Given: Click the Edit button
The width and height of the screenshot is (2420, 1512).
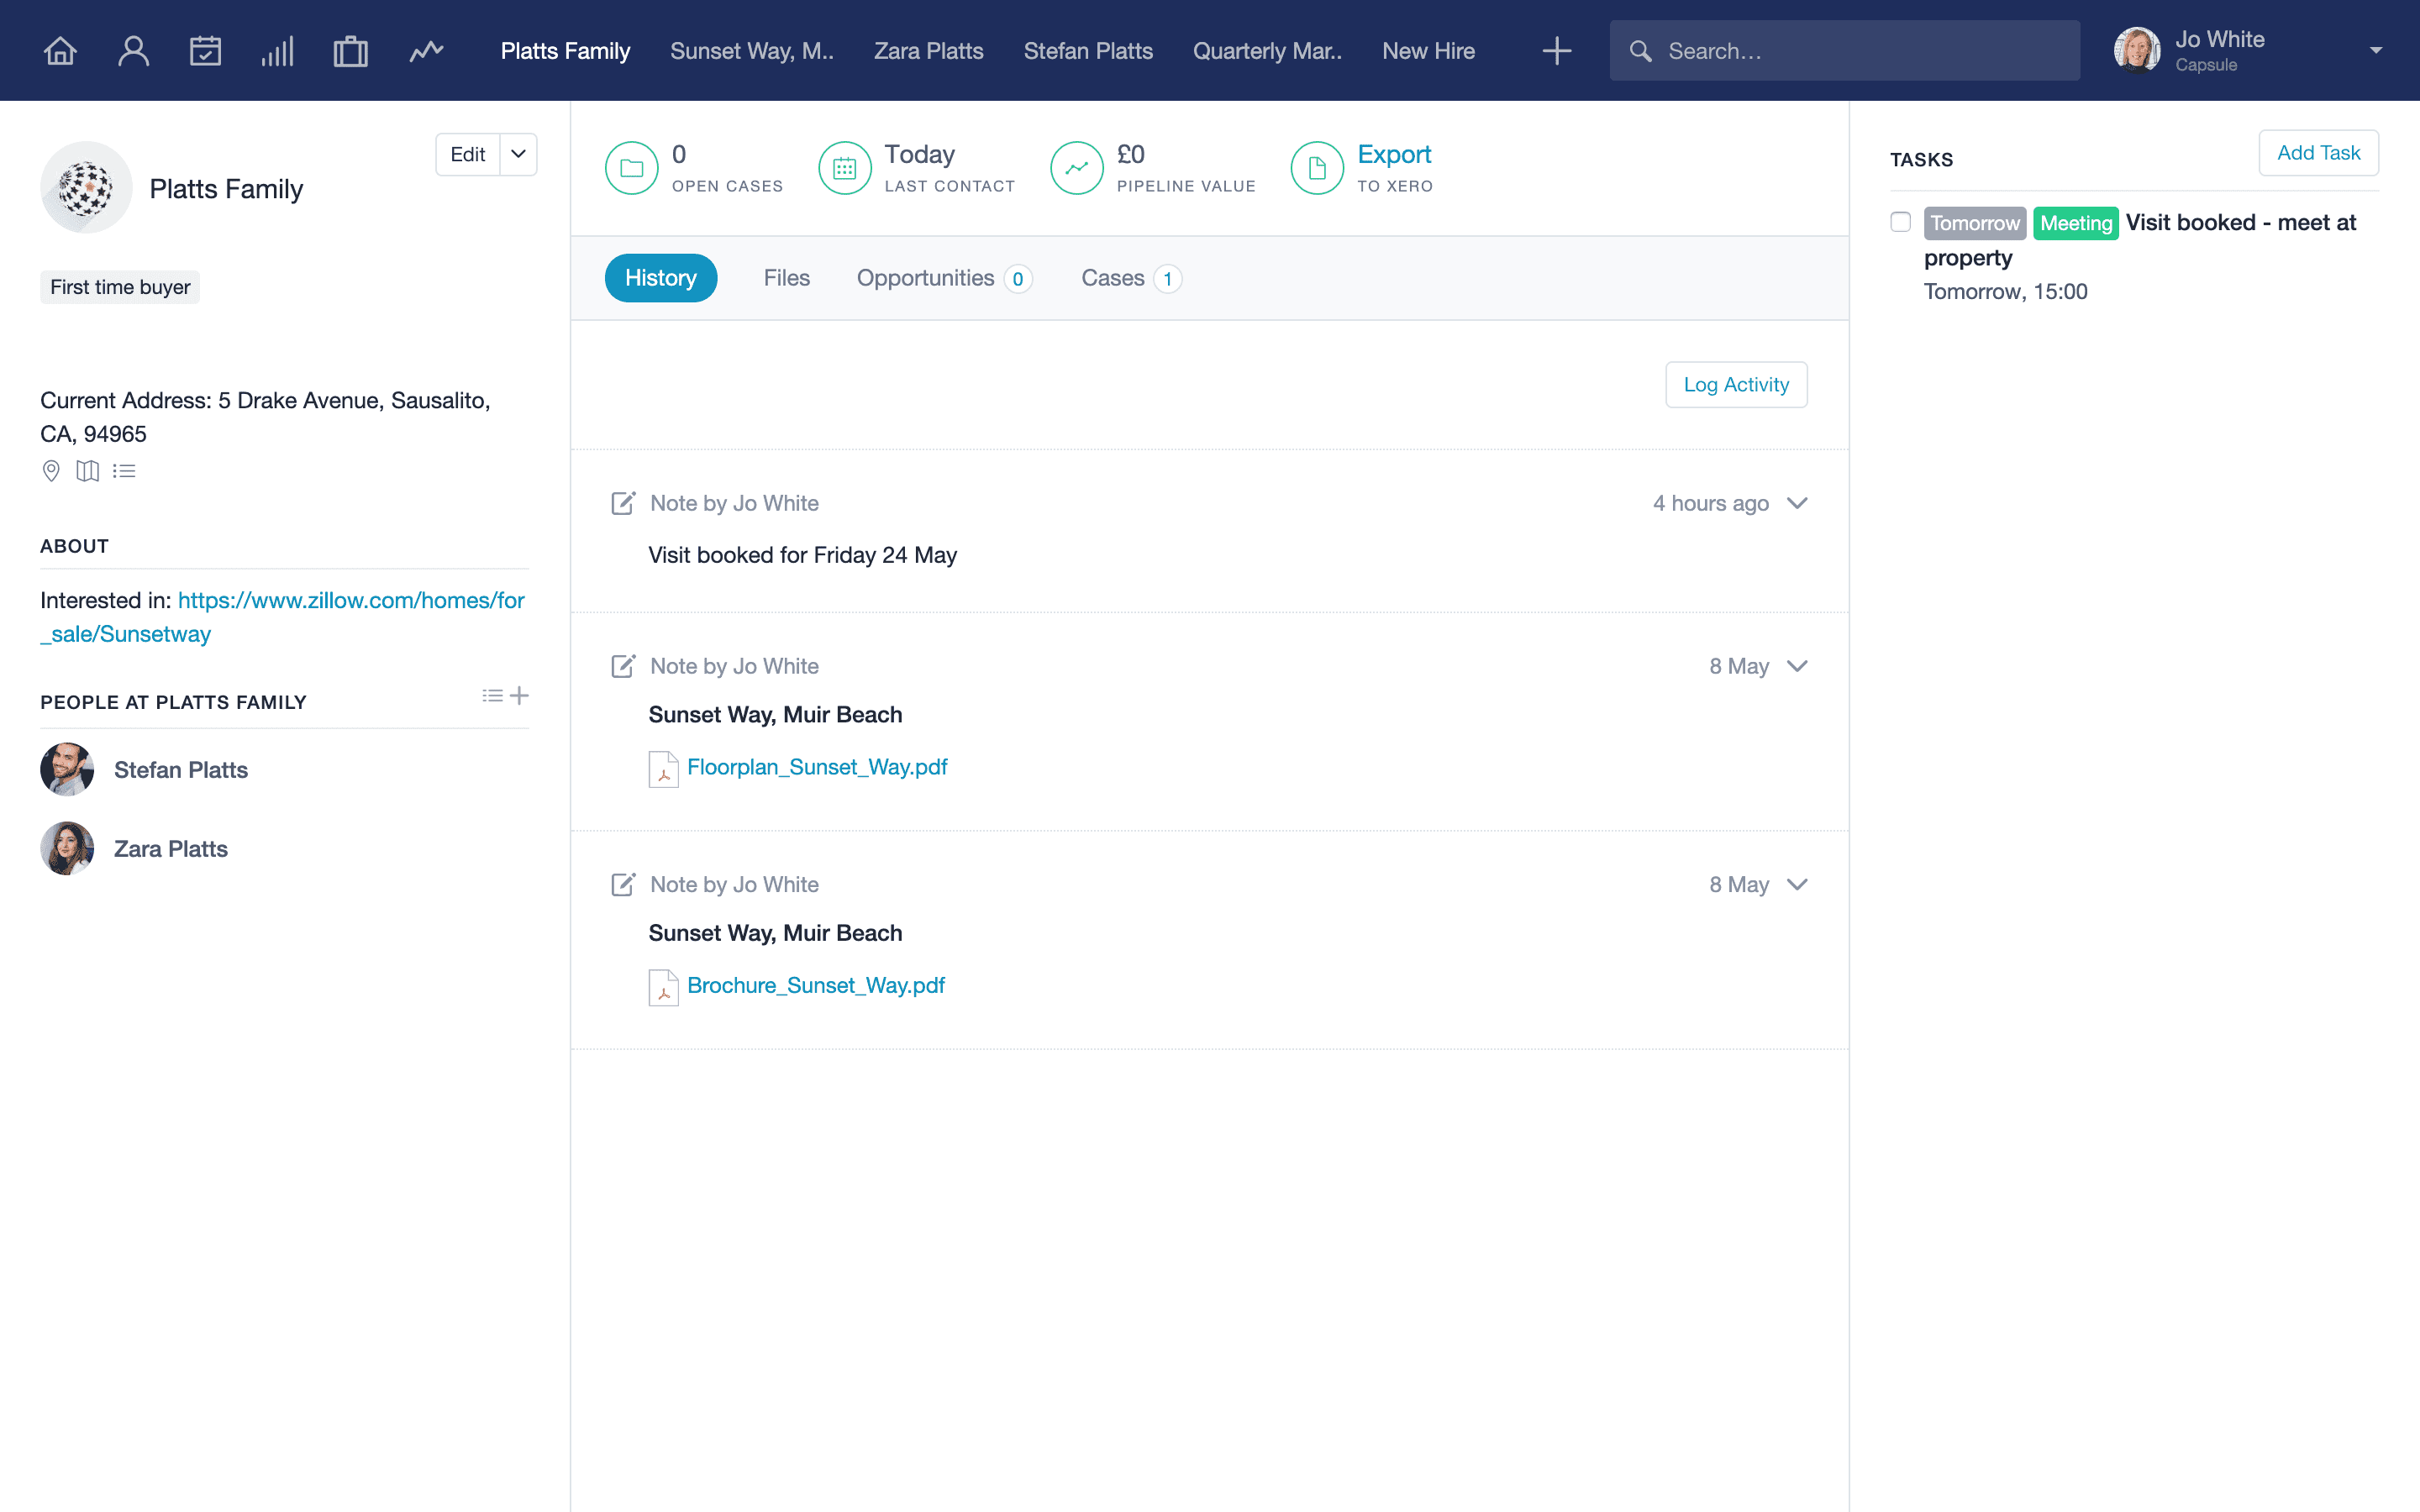Looking at the screenshot, I should pos(468,154).
